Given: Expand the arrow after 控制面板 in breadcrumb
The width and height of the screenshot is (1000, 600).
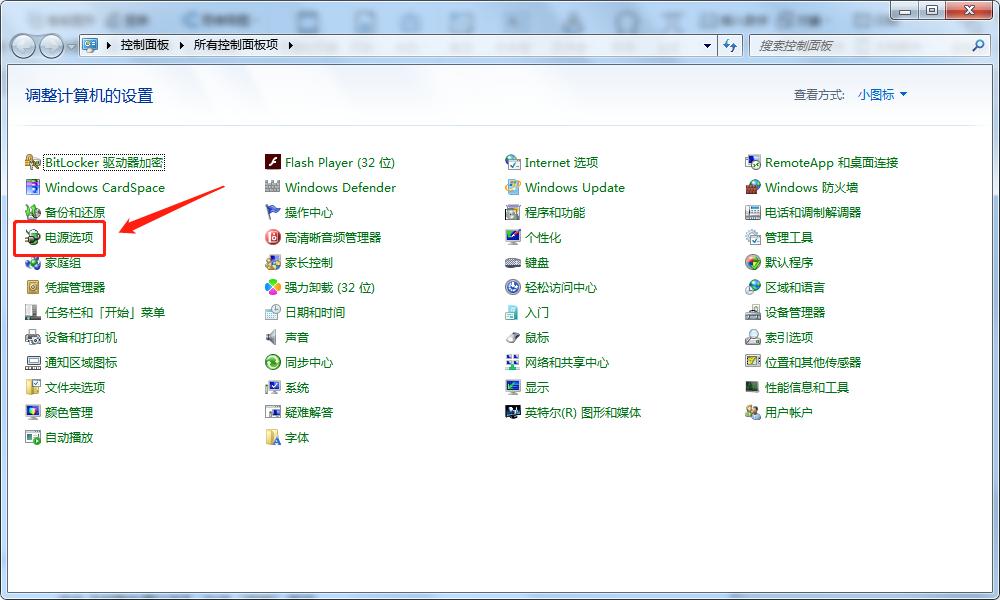Looking at the screenshot, I should click(181, 45).
